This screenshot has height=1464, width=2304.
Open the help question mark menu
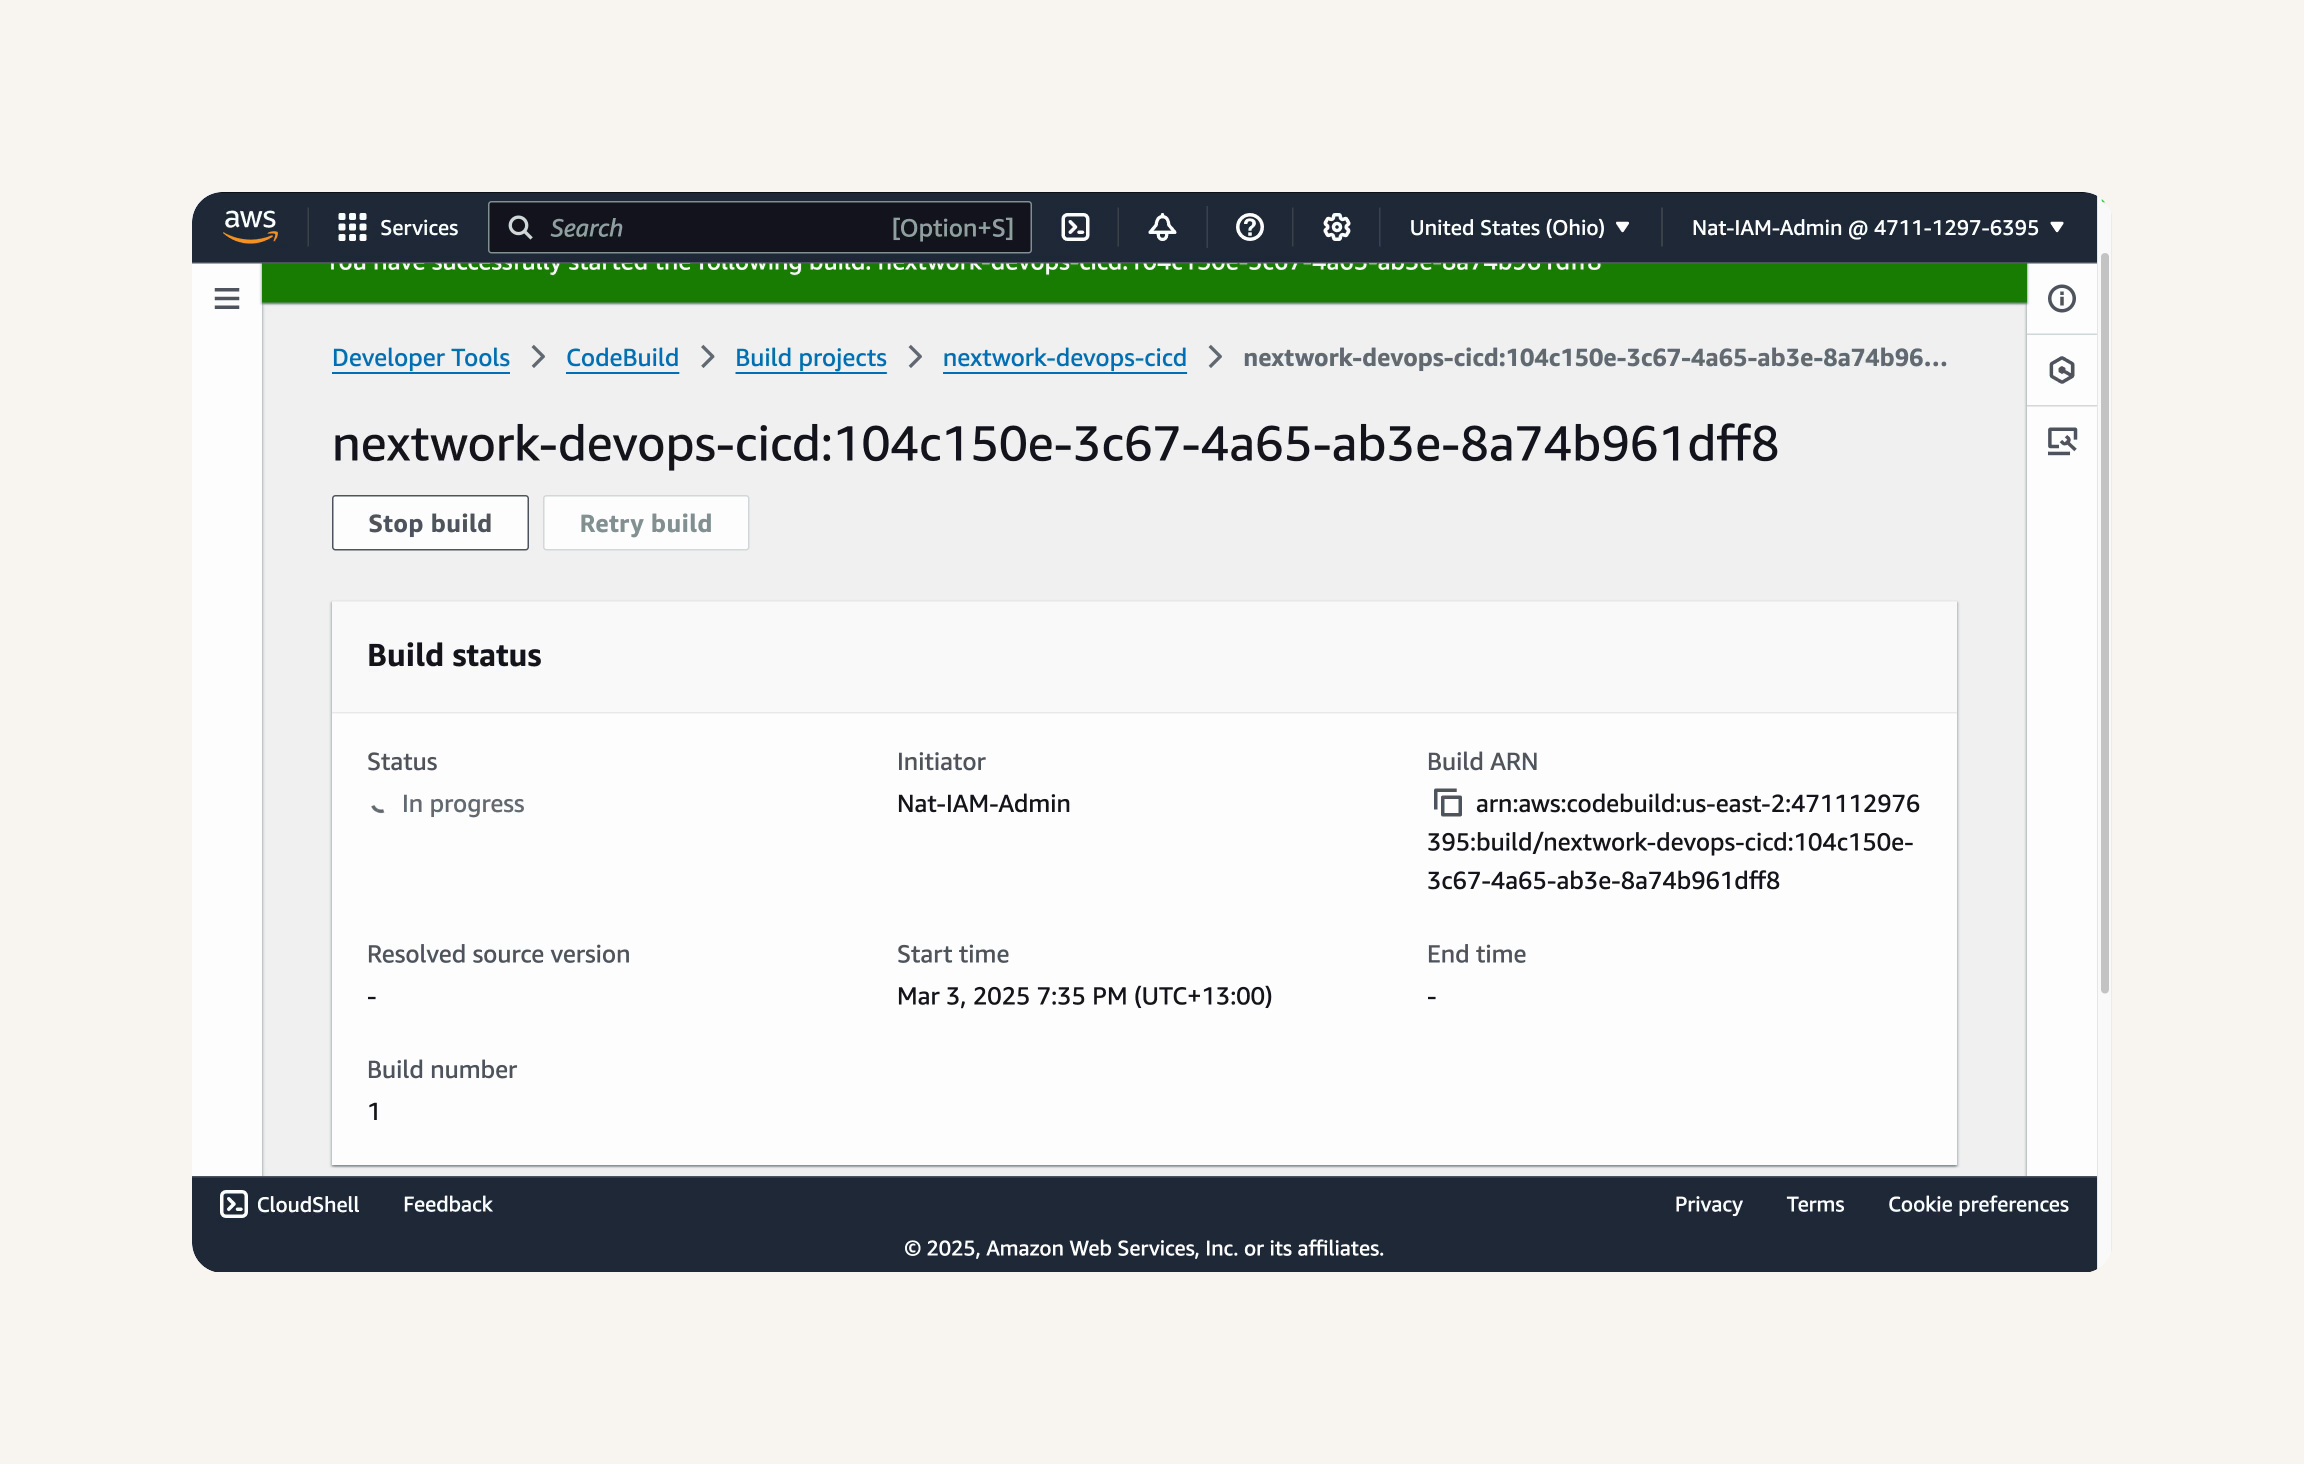tap(1249, 227)
